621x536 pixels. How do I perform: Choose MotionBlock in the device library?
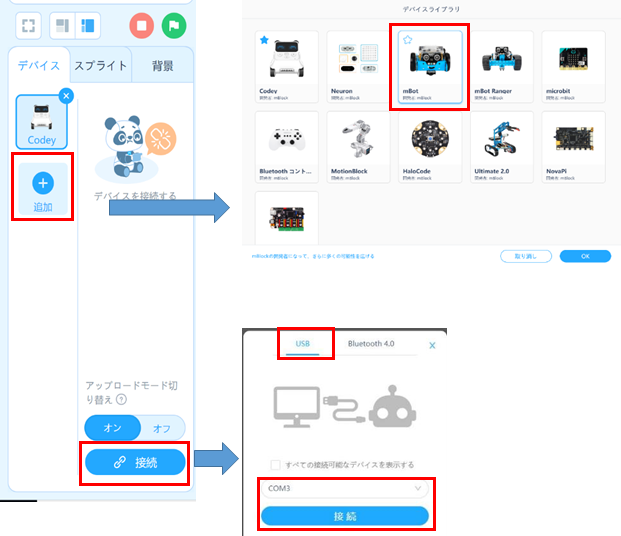point(358,147)
